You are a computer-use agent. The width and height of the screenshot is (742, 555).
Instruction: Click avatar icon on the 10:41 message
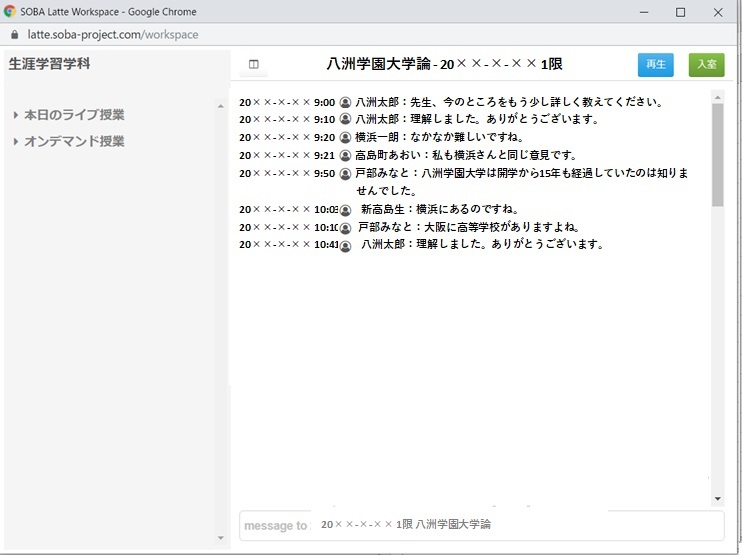click(x=345, y=246)
